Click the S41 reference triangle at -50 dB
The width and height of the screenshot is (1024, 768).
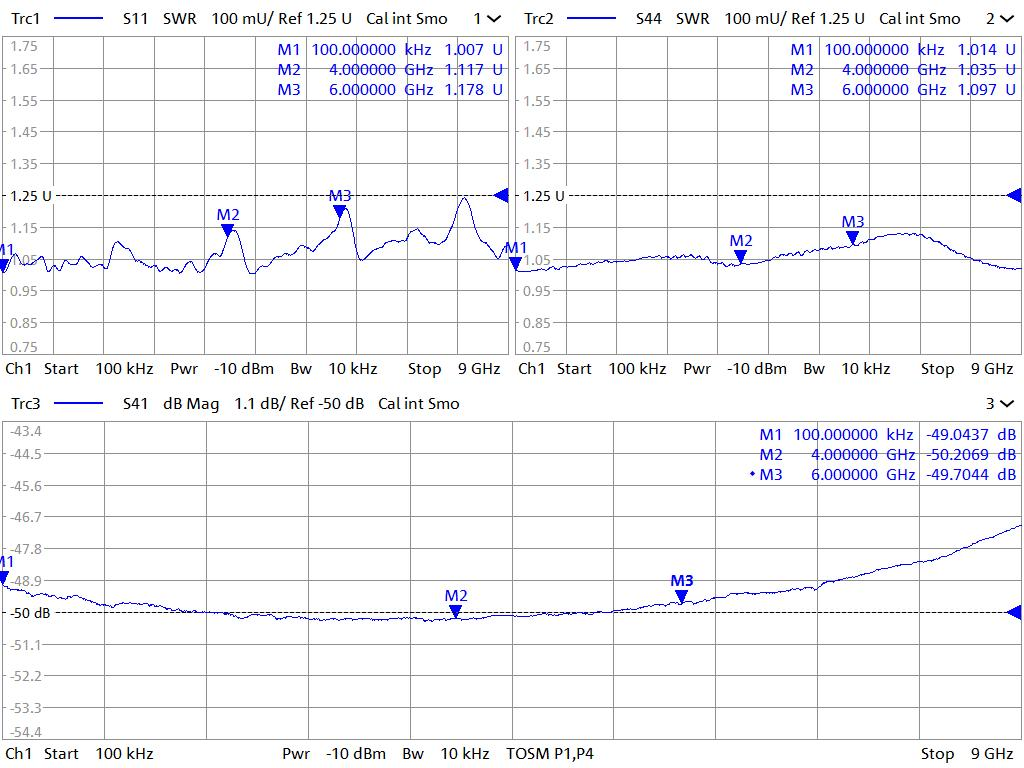(1014, 612)
